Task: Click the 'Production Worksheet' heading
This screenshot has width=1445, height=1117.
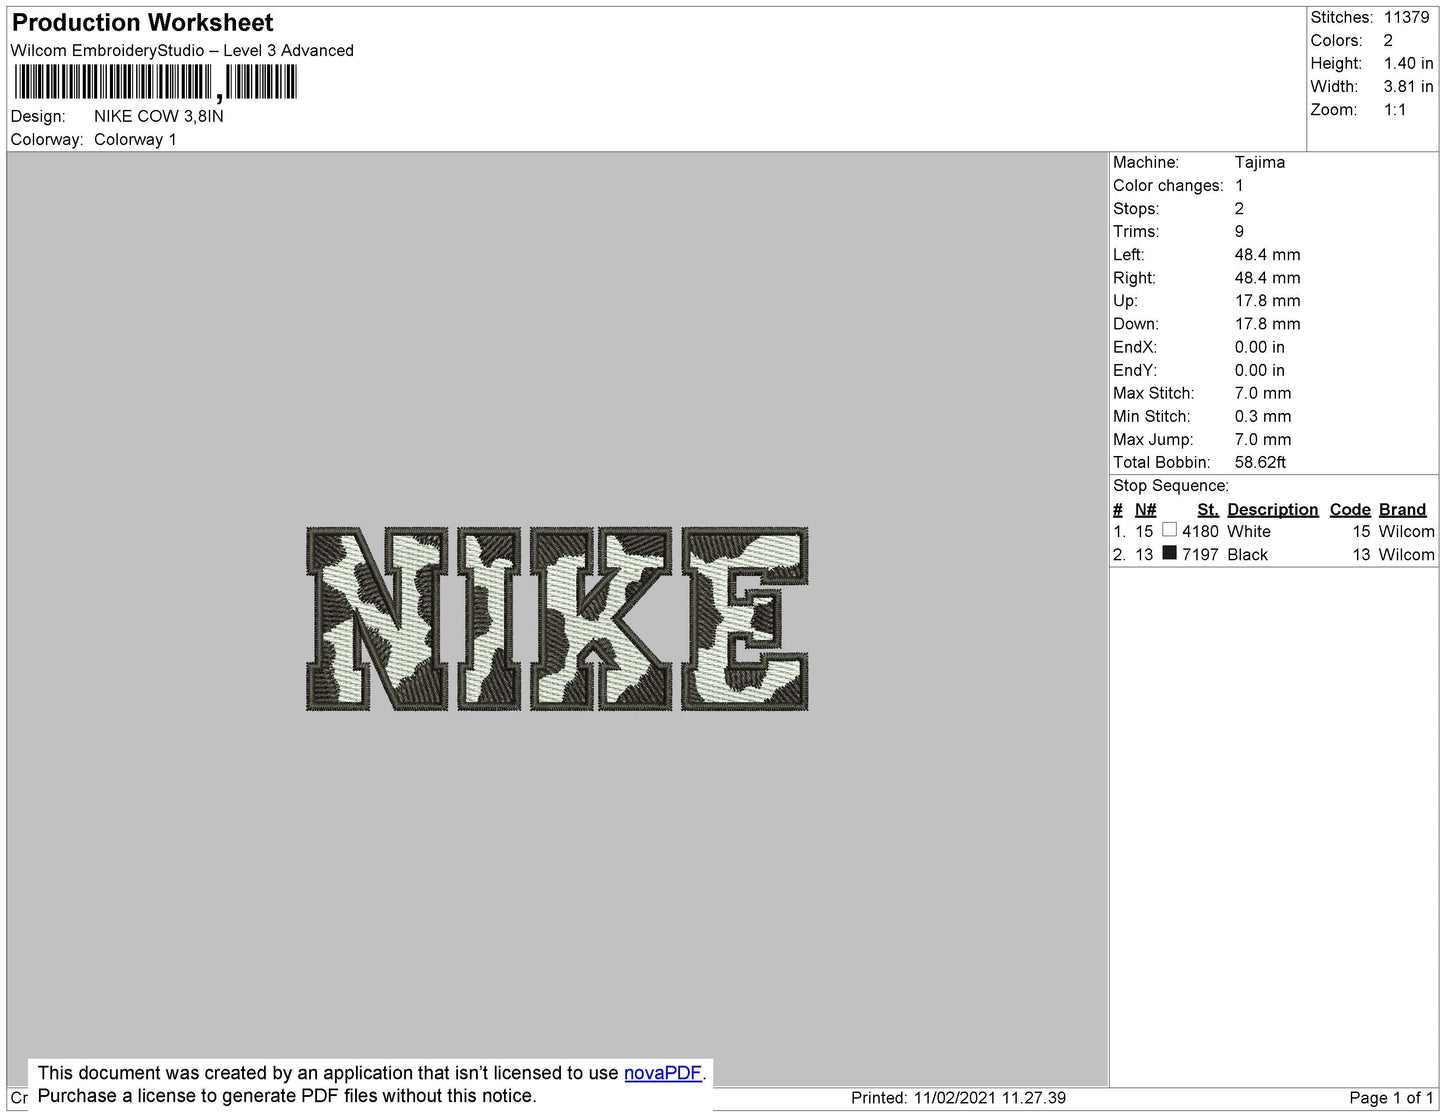Action: [142, 22]
